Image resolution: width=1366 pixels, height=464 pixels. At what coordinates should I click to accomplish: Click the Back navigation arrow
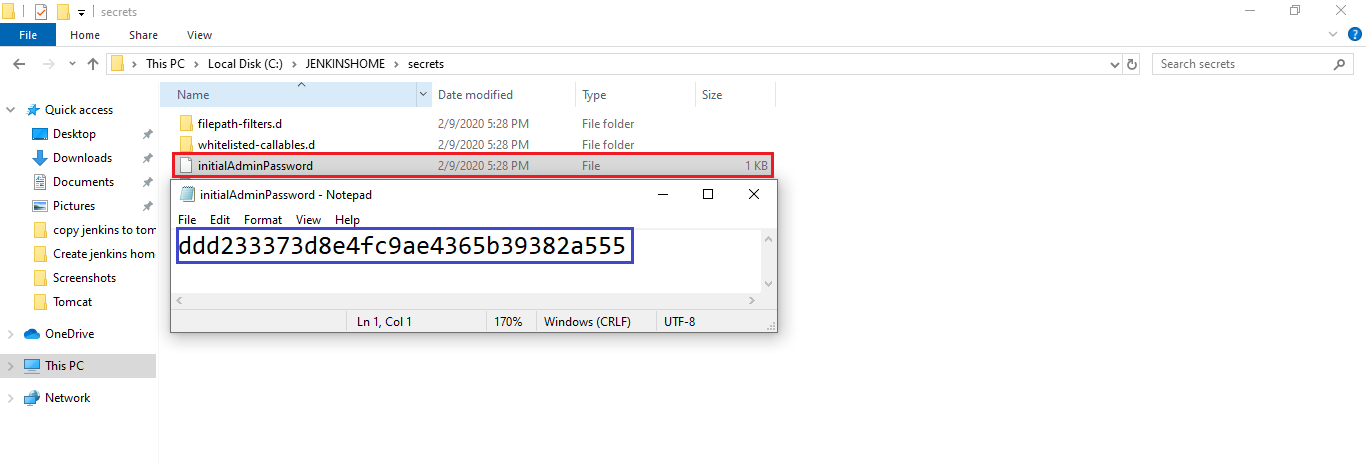[18, 64]
